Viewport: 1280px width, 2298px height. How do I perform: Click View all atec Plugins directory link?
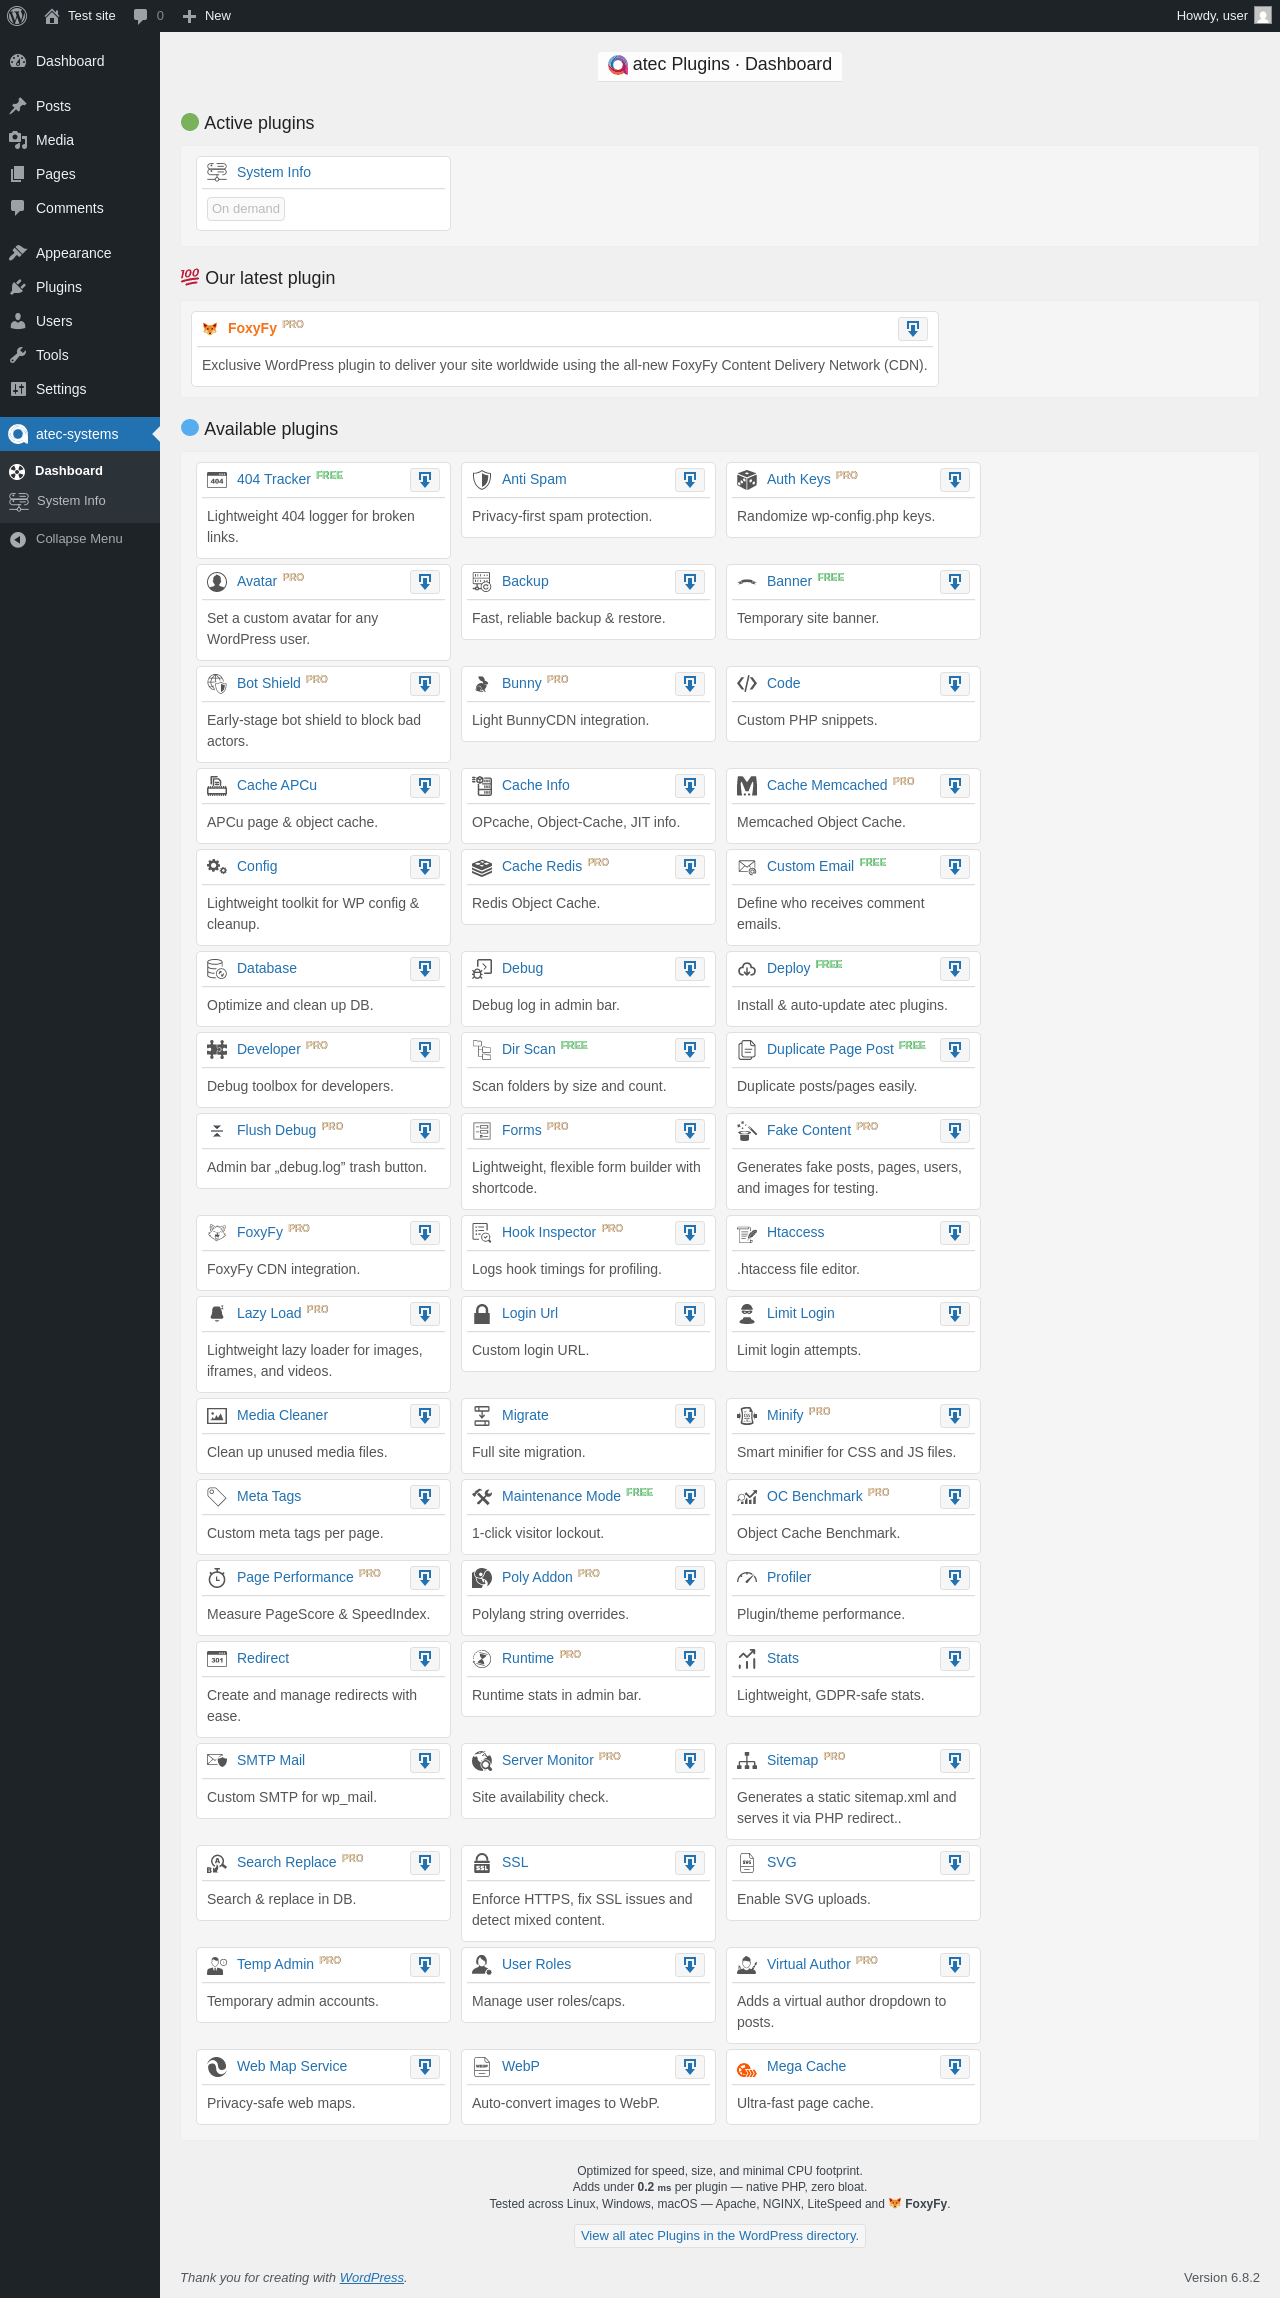pyautogui.click(x=720, y=2235)
